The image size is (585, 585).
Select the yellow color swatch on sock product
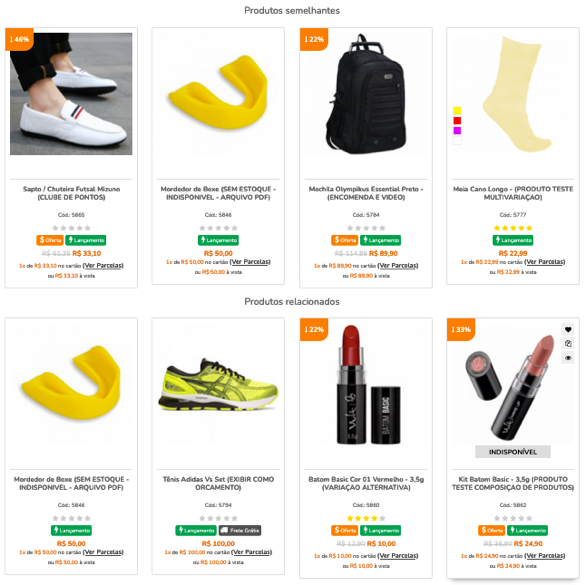(x=457, y=110)
